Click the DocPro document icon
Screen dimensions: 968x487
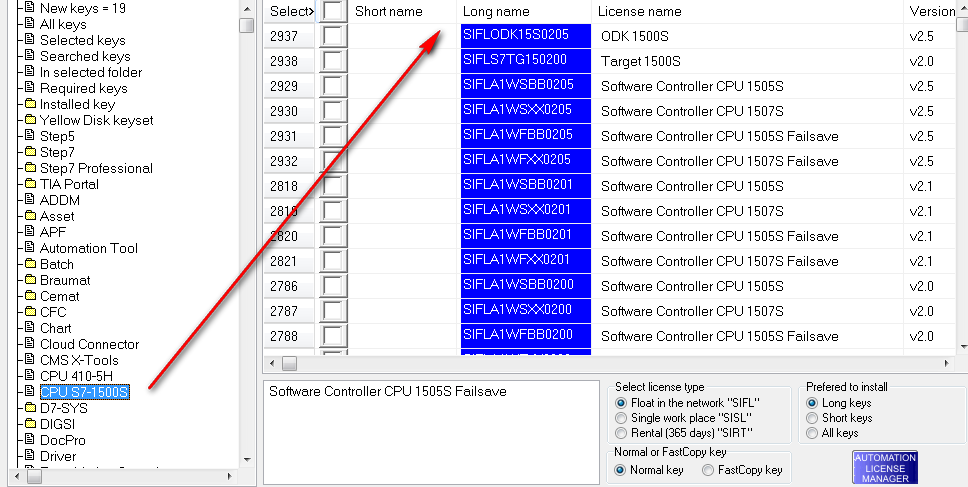click(30, 440)
